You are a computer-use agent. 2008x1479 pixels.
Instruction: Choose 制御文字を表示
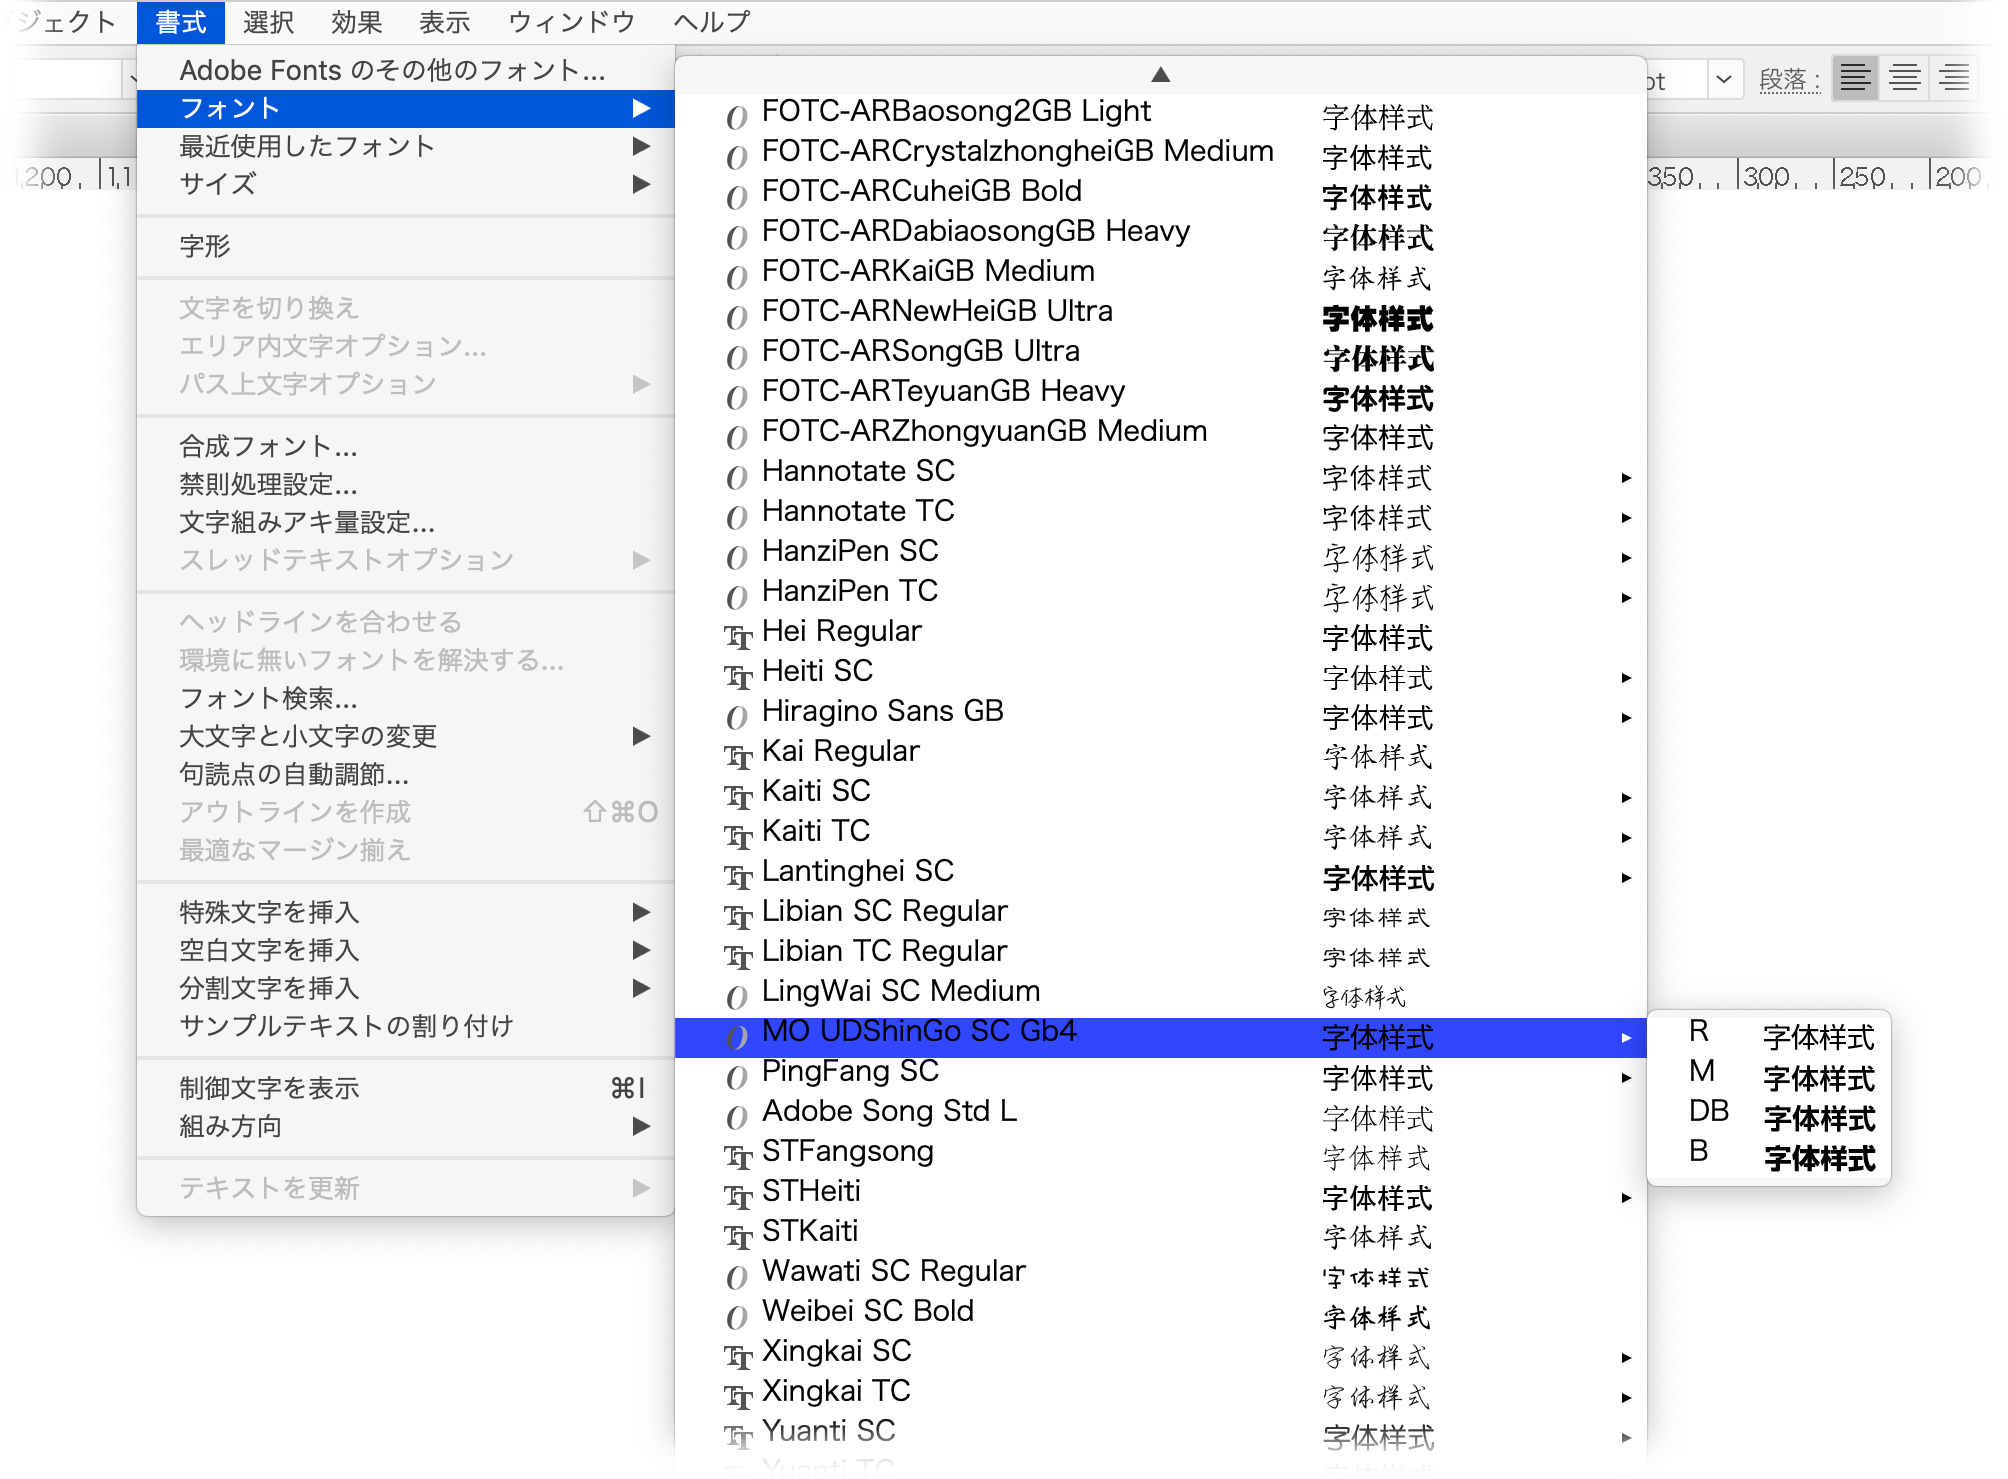pos(405,1088)
